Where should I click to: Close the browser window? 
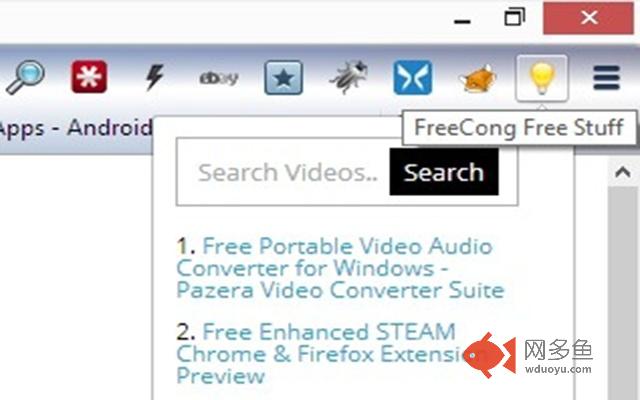coord(589,18)
